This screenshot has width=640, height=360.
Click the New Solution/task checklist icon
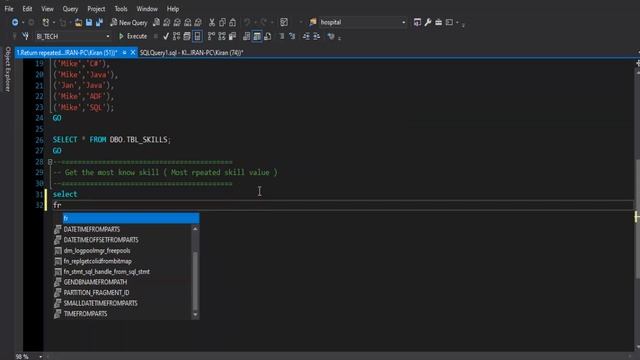click(x=284, y=22)
